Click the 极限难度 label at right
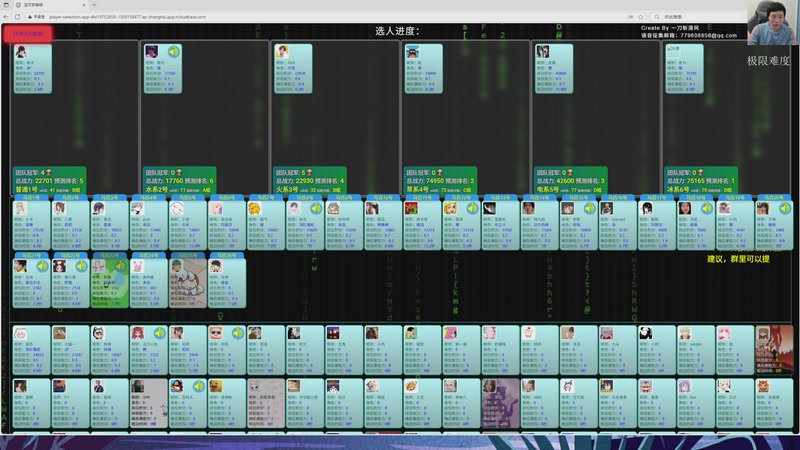Screen dimensions: 800x450 pos(768,61)
